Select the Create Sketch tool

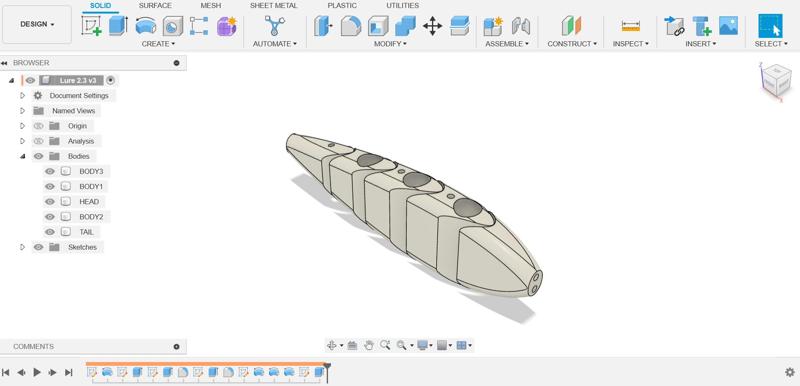[91, 25]
